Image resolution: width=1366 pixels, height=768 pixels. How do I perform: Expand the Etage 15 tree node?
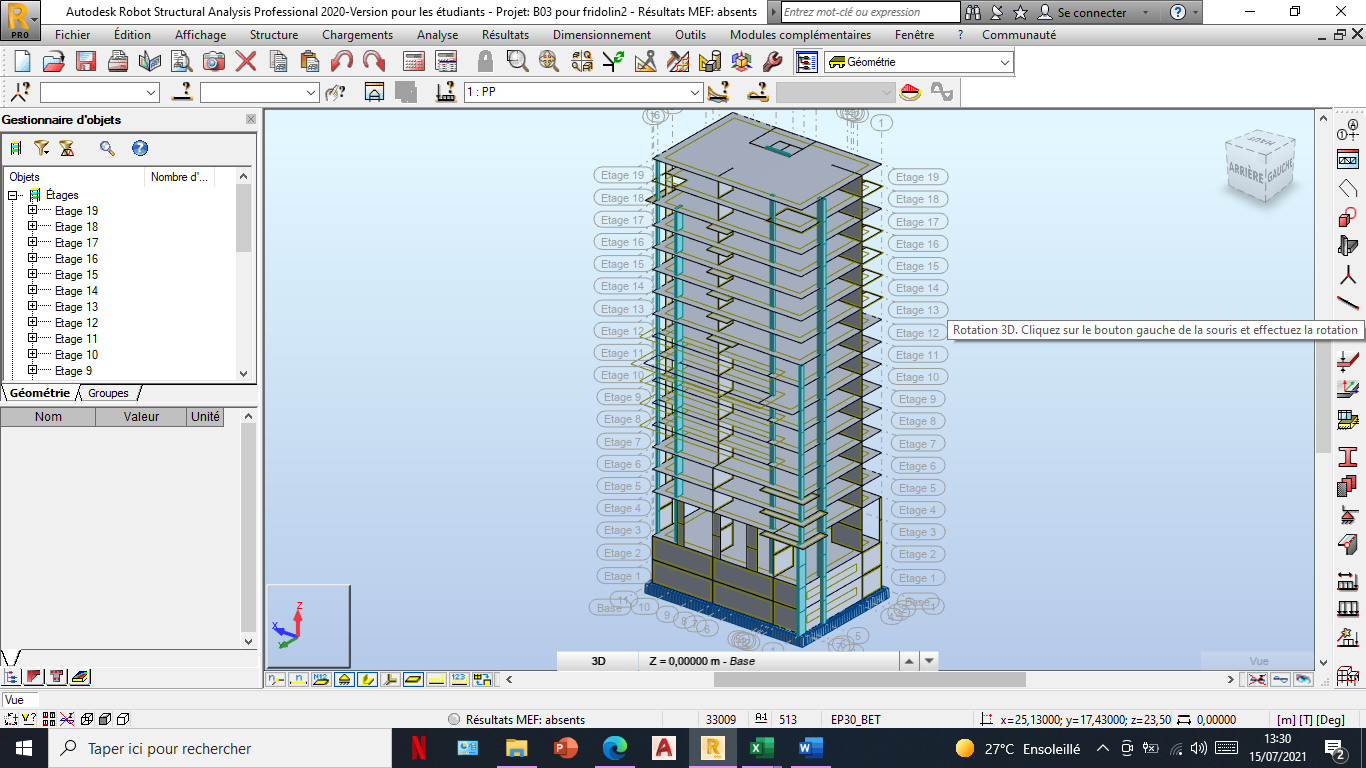32,275
